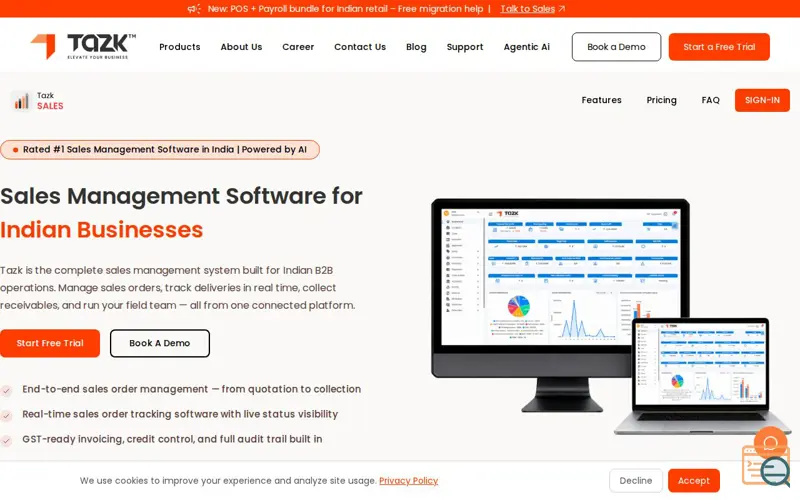Jump to FAQ section
Viewport: 800px width, 500px height.
click(710, 100)
